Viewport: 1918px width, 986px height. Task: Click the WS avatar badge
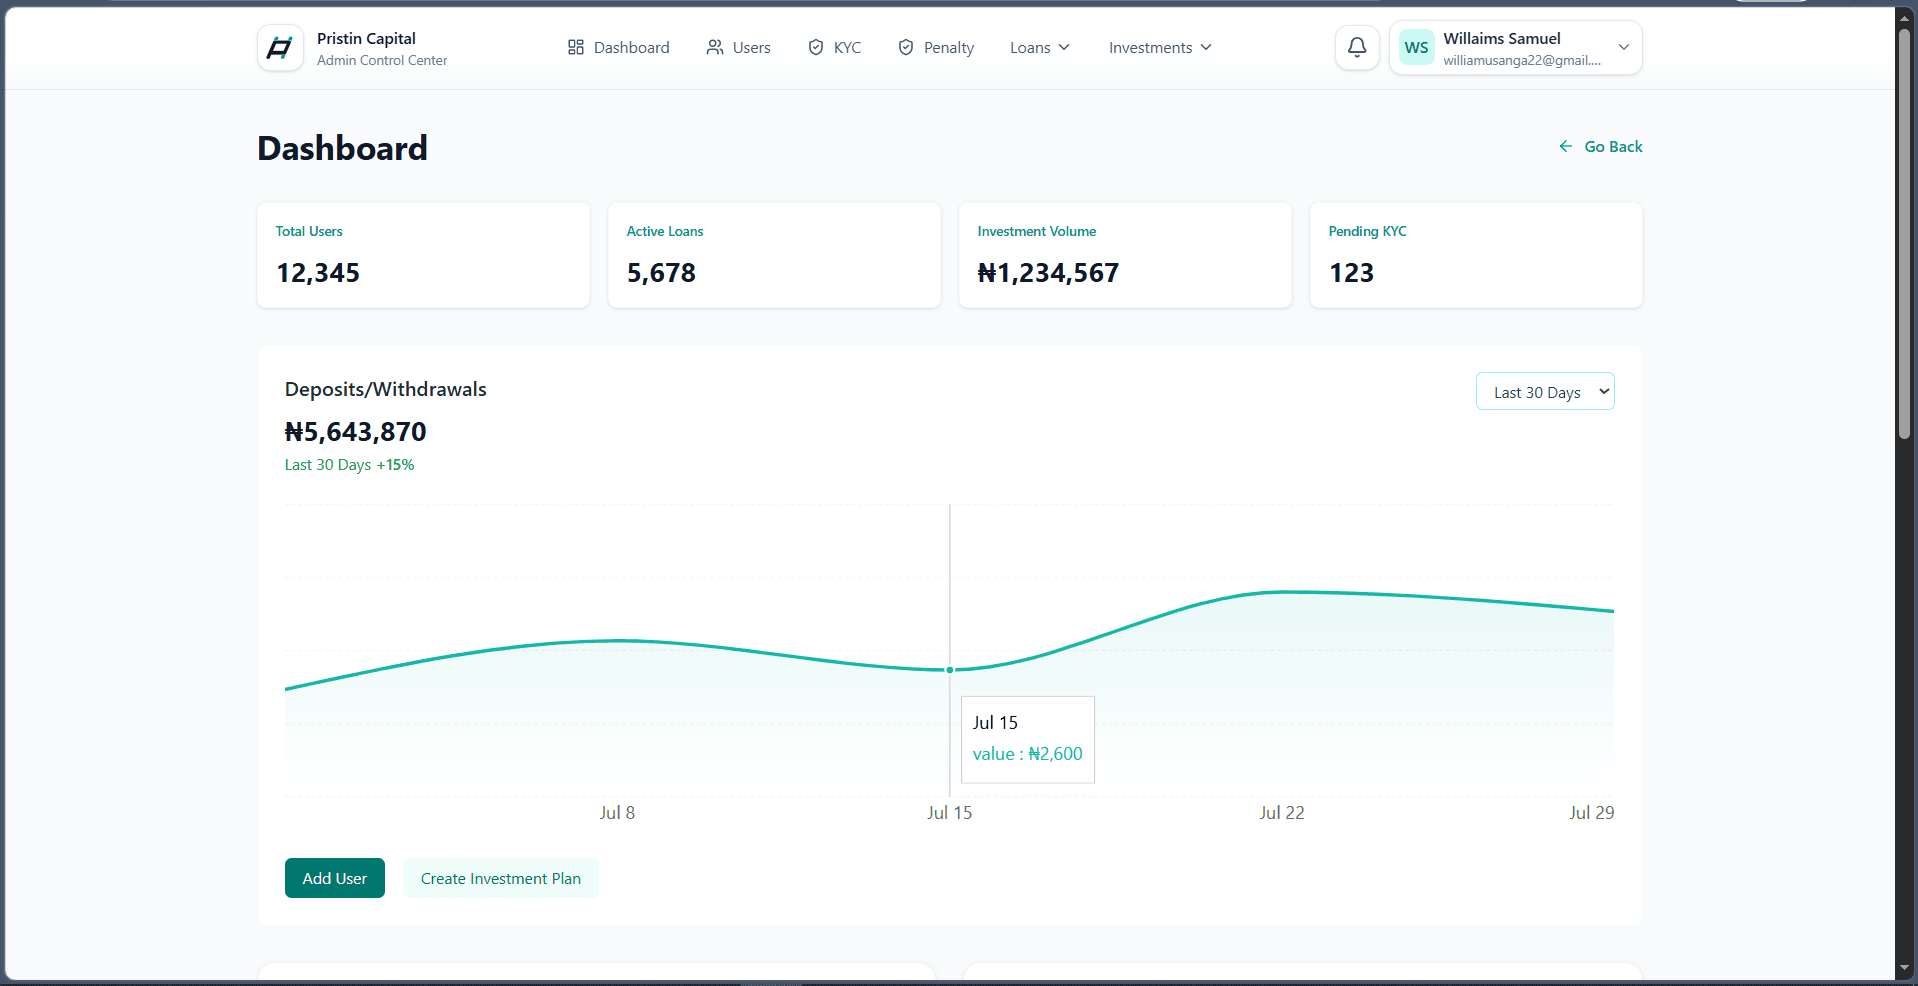pos(1416,47)
